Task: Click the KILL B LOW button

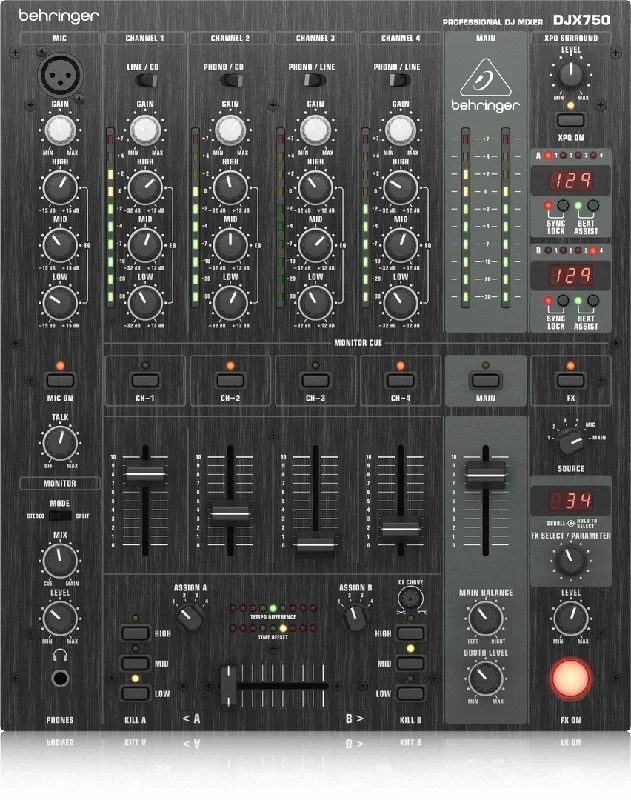Action: [x=411, y=693]
